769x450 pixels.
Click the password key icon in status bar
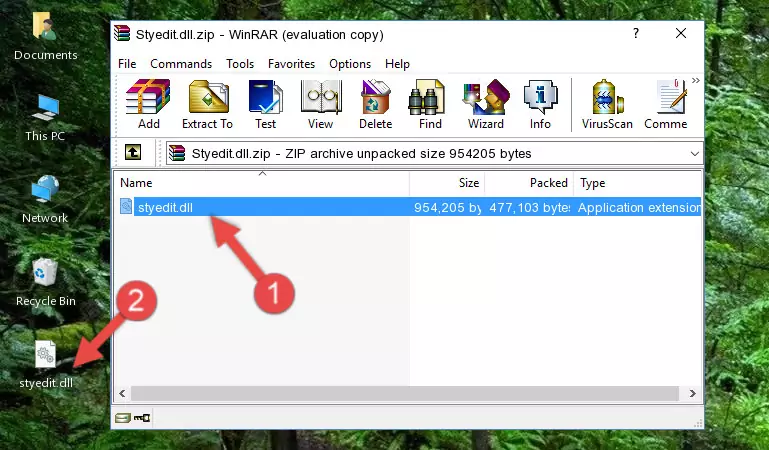point(142,418)
